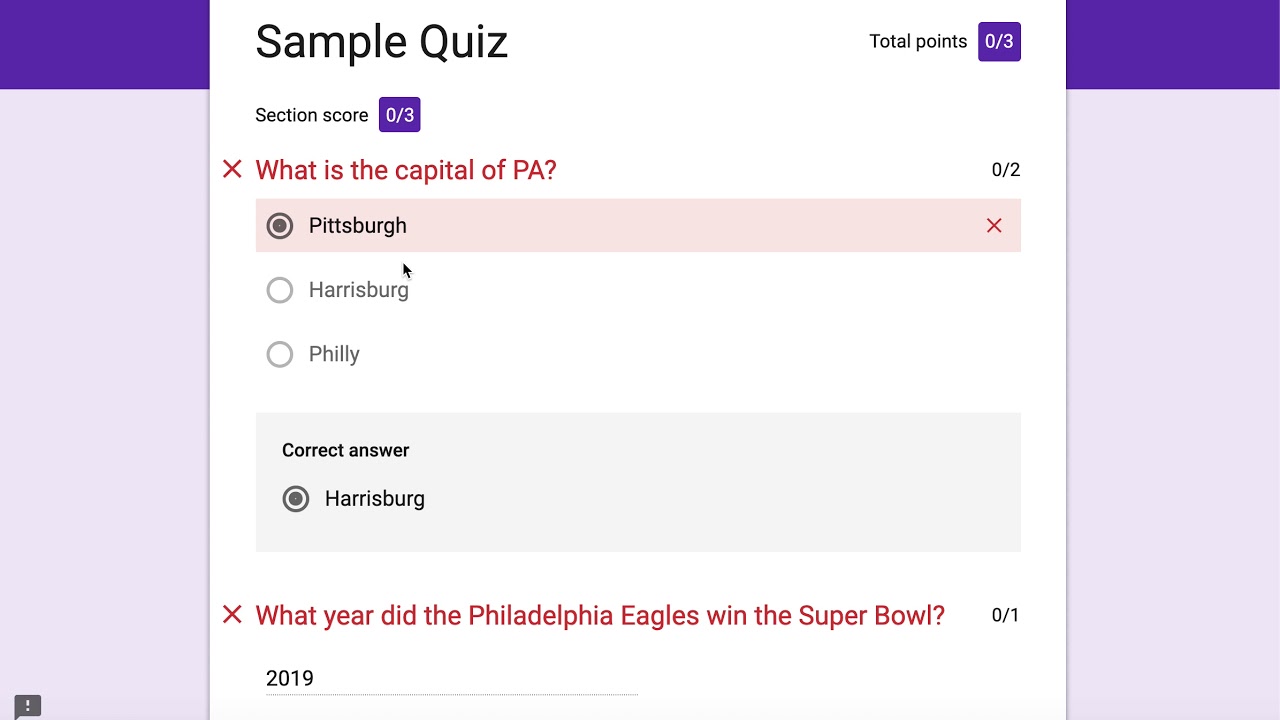Click the red X beside the Philadelphia Eagles question
1280x720 pixels.
click(232, 615)
